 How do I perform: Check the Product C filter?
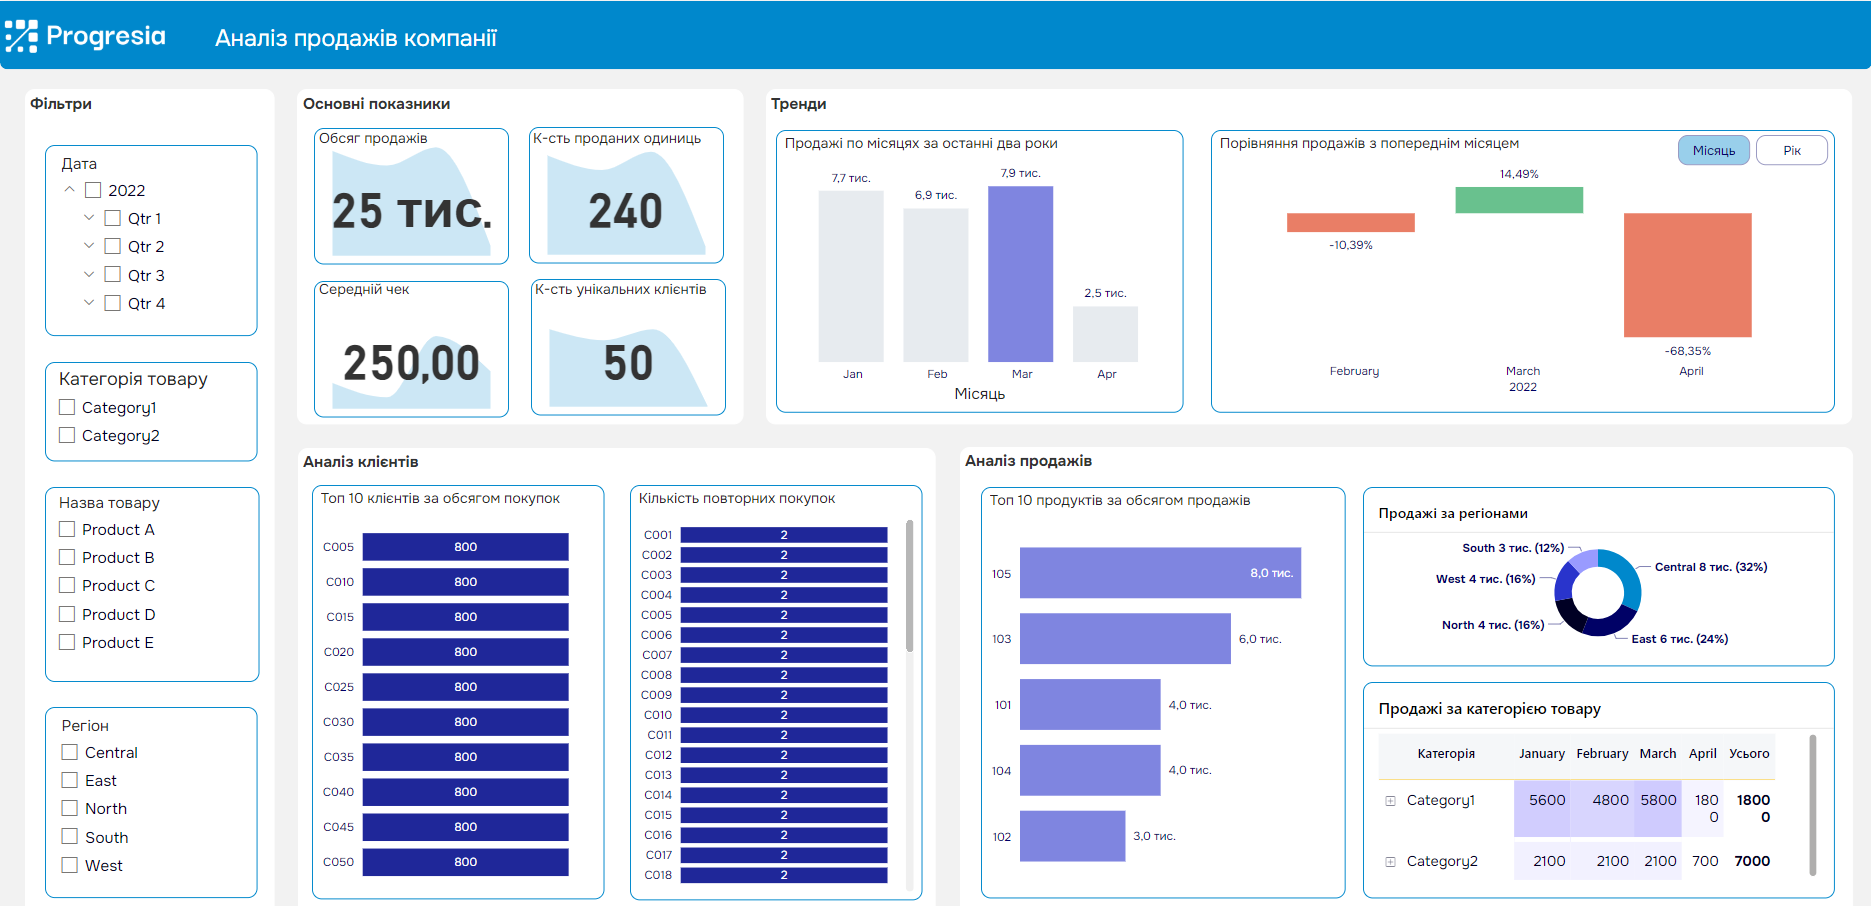(67, 585)
